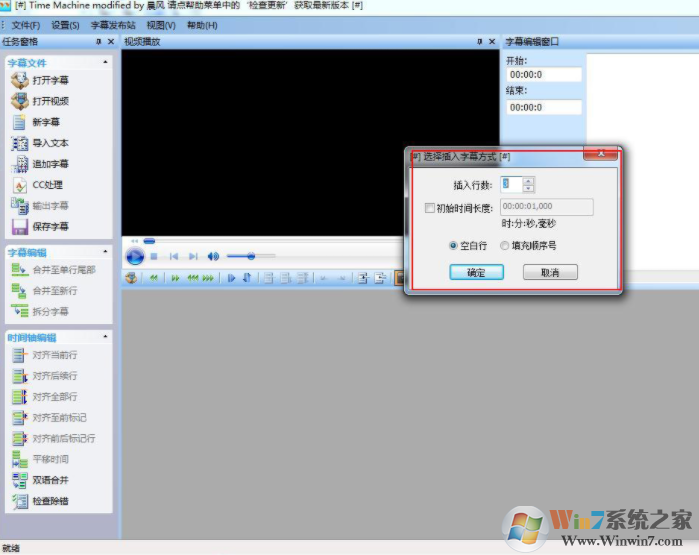
Task: Click the green single fast-forward toolbar icon
Action: tap(175, 278)
